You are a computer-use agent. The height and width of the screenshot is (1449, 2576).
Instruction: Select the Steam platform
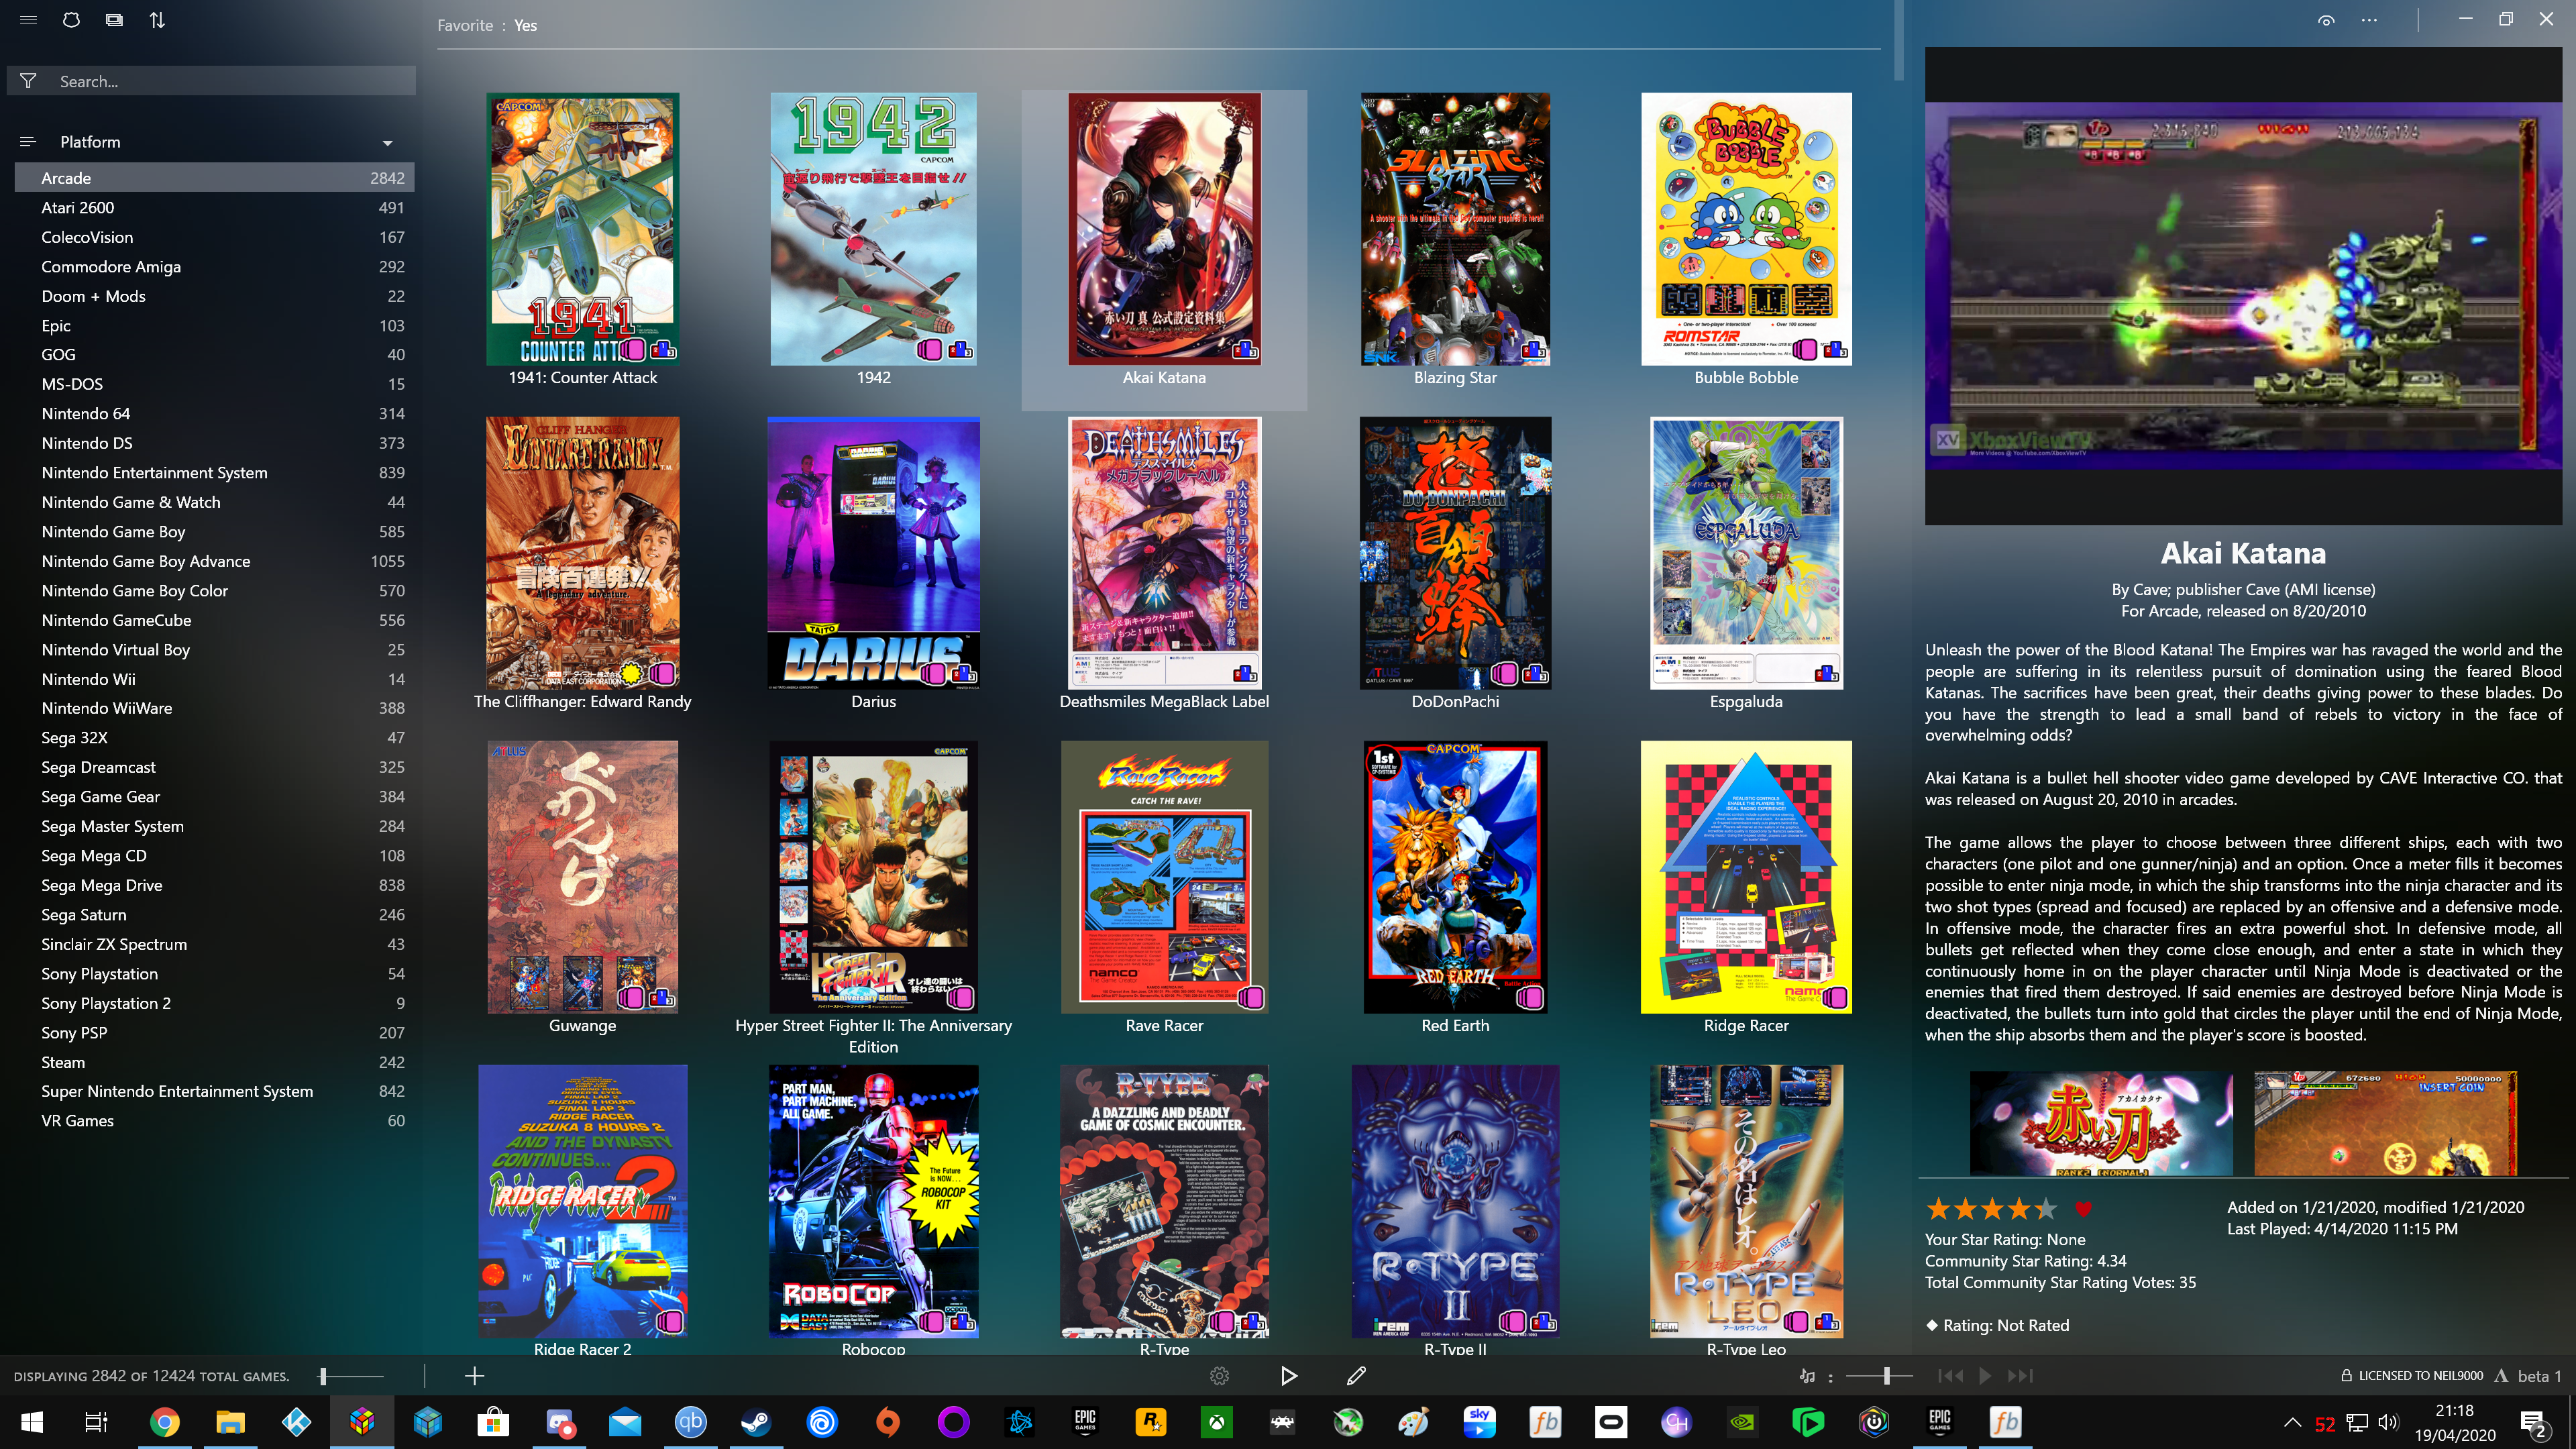(x=214, y=1062)
